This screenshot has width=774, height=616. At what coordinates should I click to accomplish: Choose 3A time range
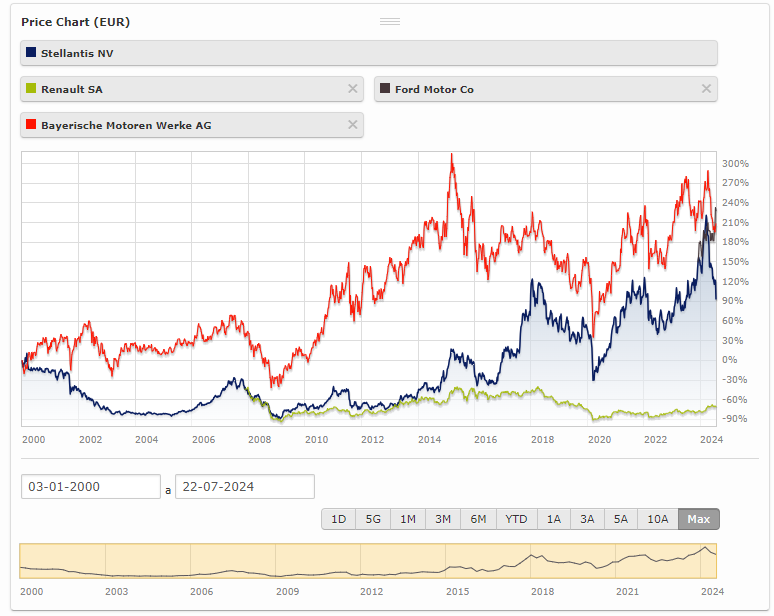tap(587, 519)
